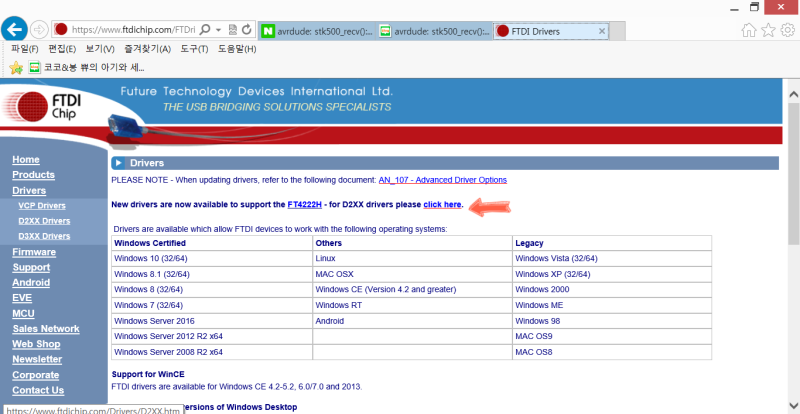The width and height of the screenshot is (800, 414).
Task: Click the blue arrow icon beside Drivers heading
Action: pos(118,163)
